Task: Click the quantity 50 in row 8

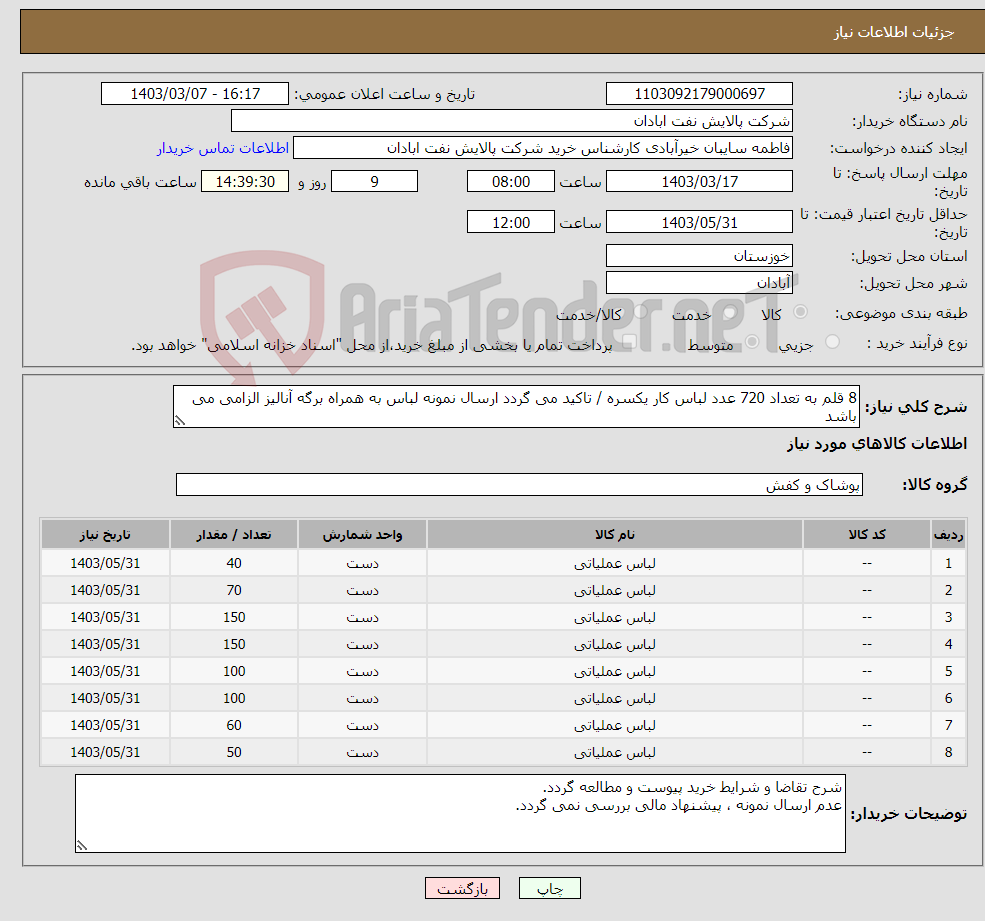Action: click(234, 753)
